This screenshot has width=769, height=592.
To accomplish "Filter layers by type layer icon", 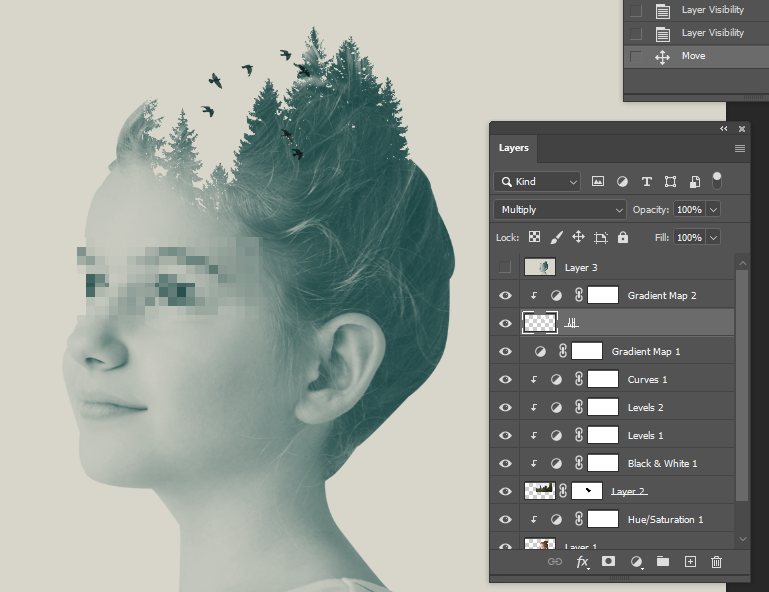I will (646, 181).
